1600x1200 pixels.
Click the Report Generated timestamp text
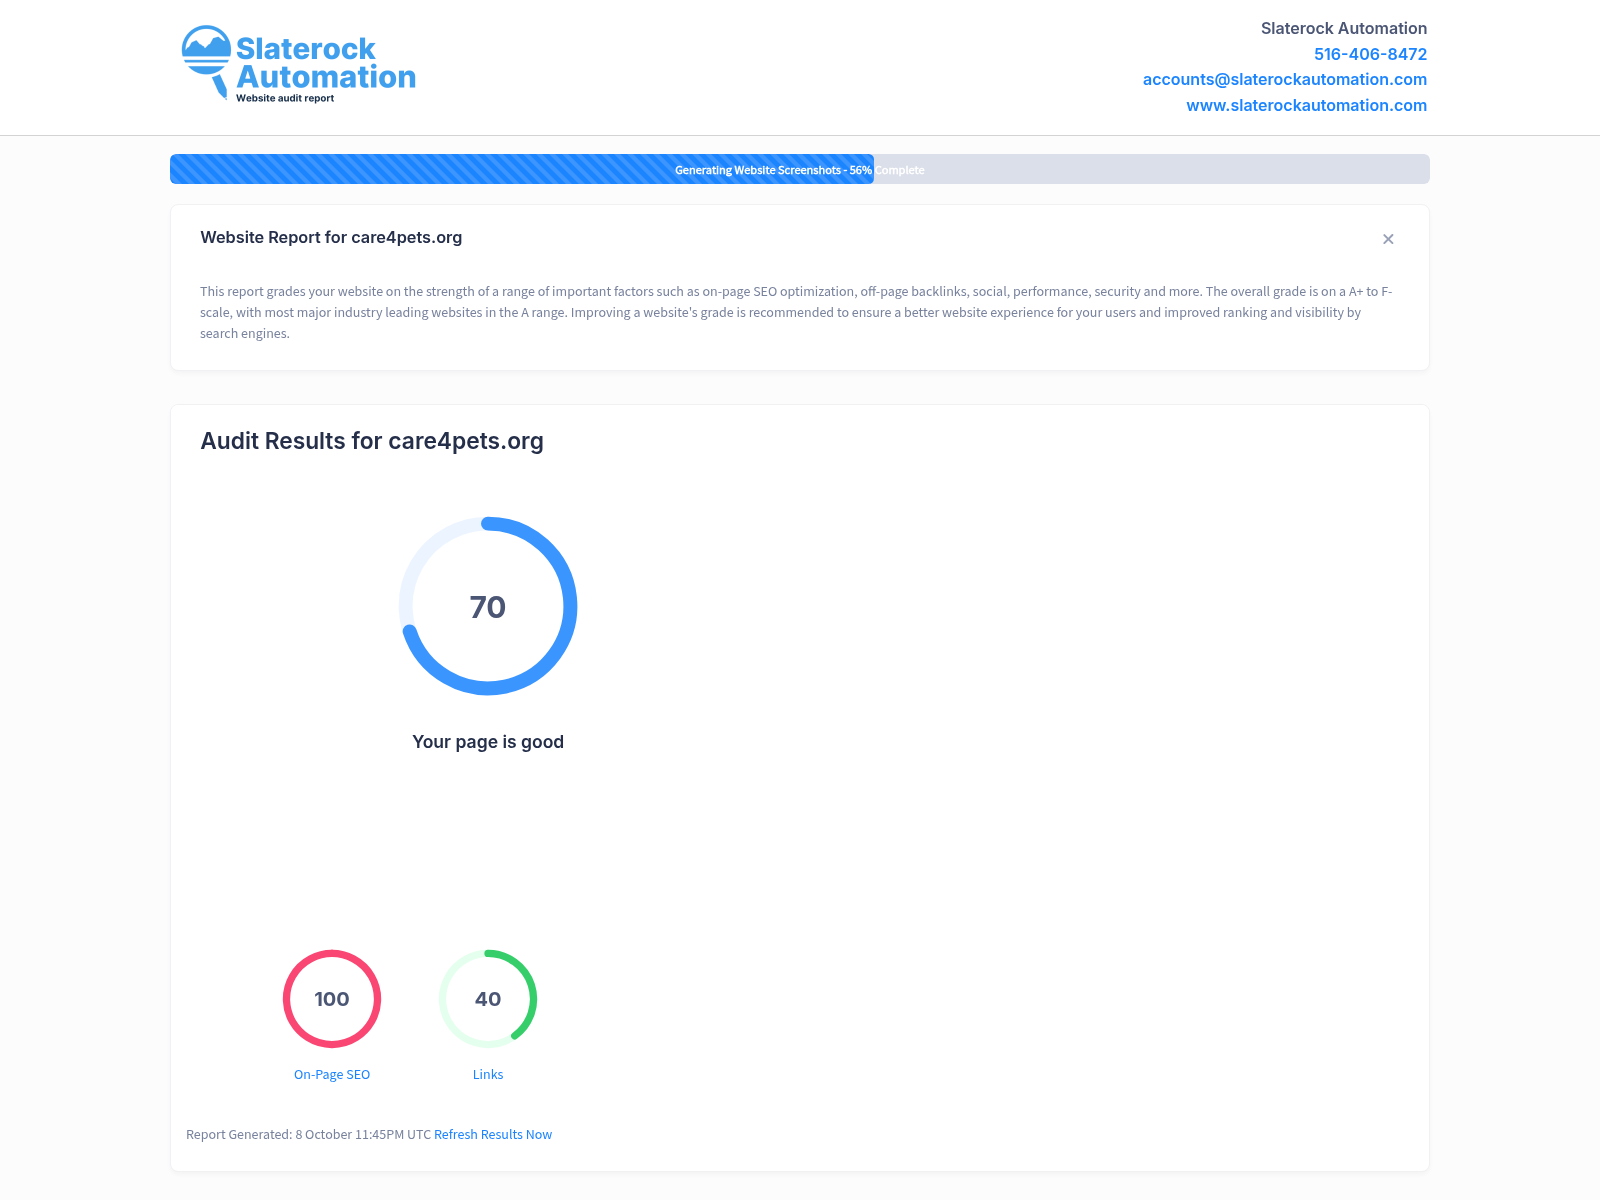[x=308, y=1135]
